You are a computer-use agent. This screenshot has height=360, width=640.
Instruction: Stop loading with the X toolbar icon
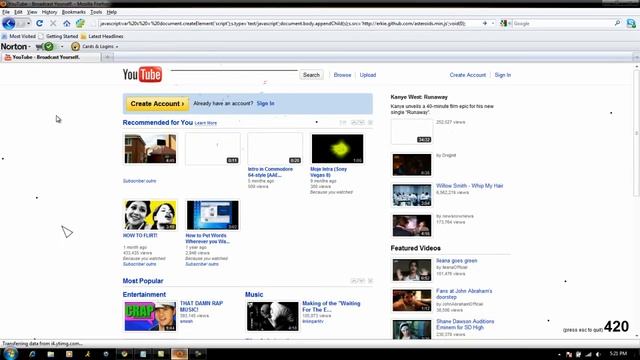point(53,23)
